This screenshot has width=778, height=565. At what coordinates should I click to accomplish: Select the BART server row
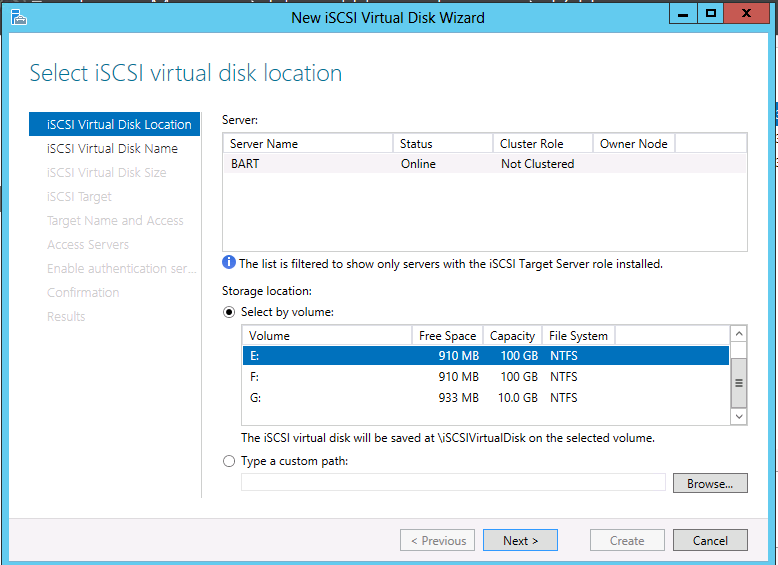[485, 164]
